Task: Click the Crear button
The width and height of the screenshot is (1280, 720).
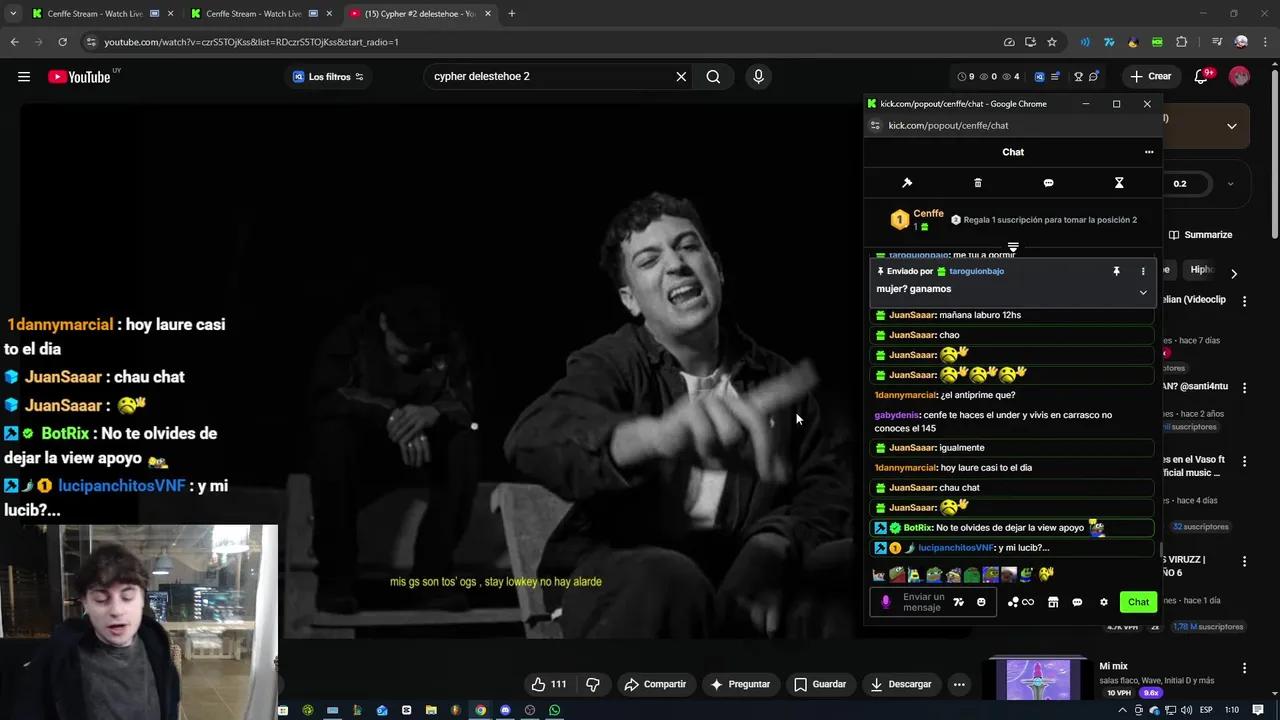Action: 1150,77
